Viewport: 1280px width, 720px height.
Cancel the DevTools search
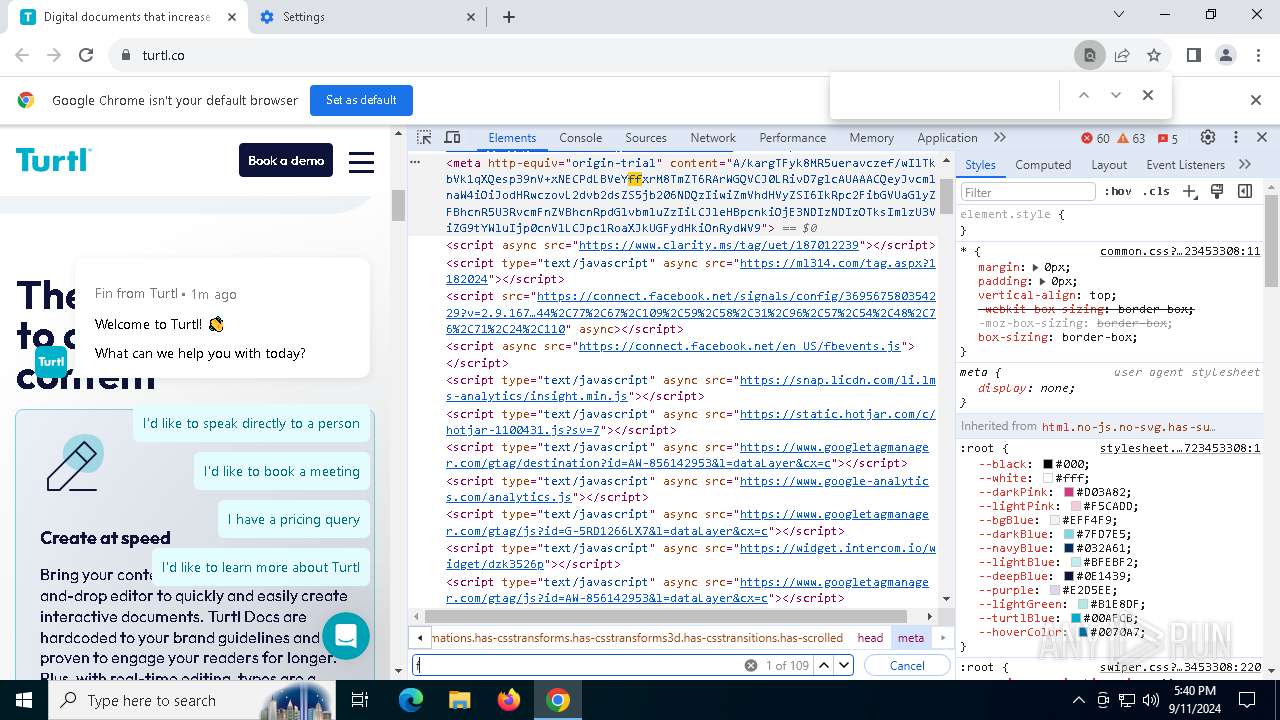pos(907,665)
